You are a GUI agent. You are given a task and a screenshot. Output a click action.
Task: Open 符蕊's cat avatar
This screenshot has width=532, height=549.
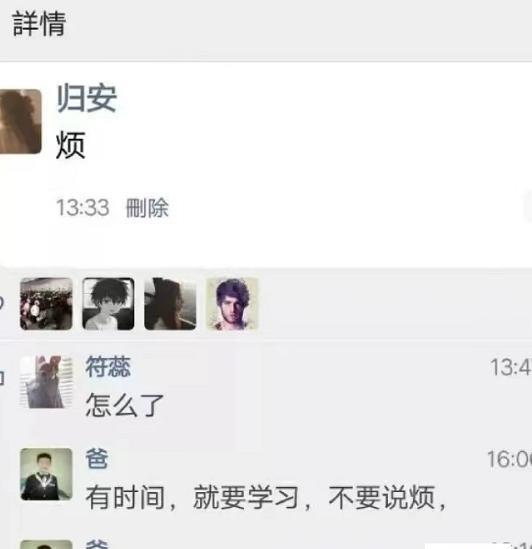[46, 382]
